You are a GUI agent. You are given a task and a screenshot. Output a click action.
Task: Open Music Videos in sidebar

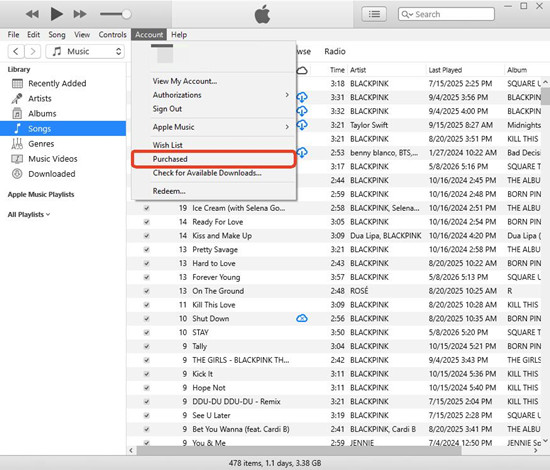coord(53,159)
